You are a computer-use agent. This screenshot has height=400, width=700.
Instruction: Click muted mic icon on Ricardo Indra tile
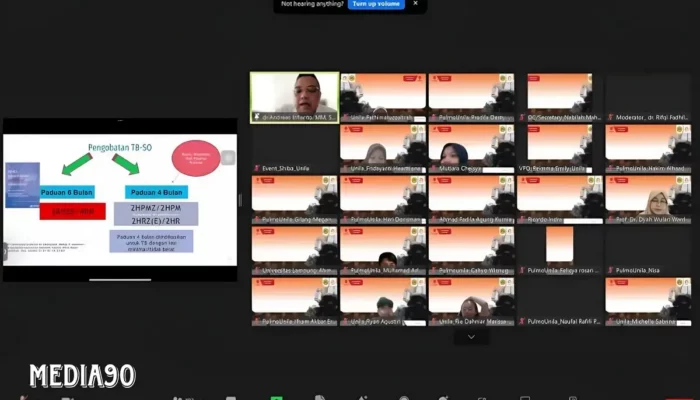(x=521, y=219)
